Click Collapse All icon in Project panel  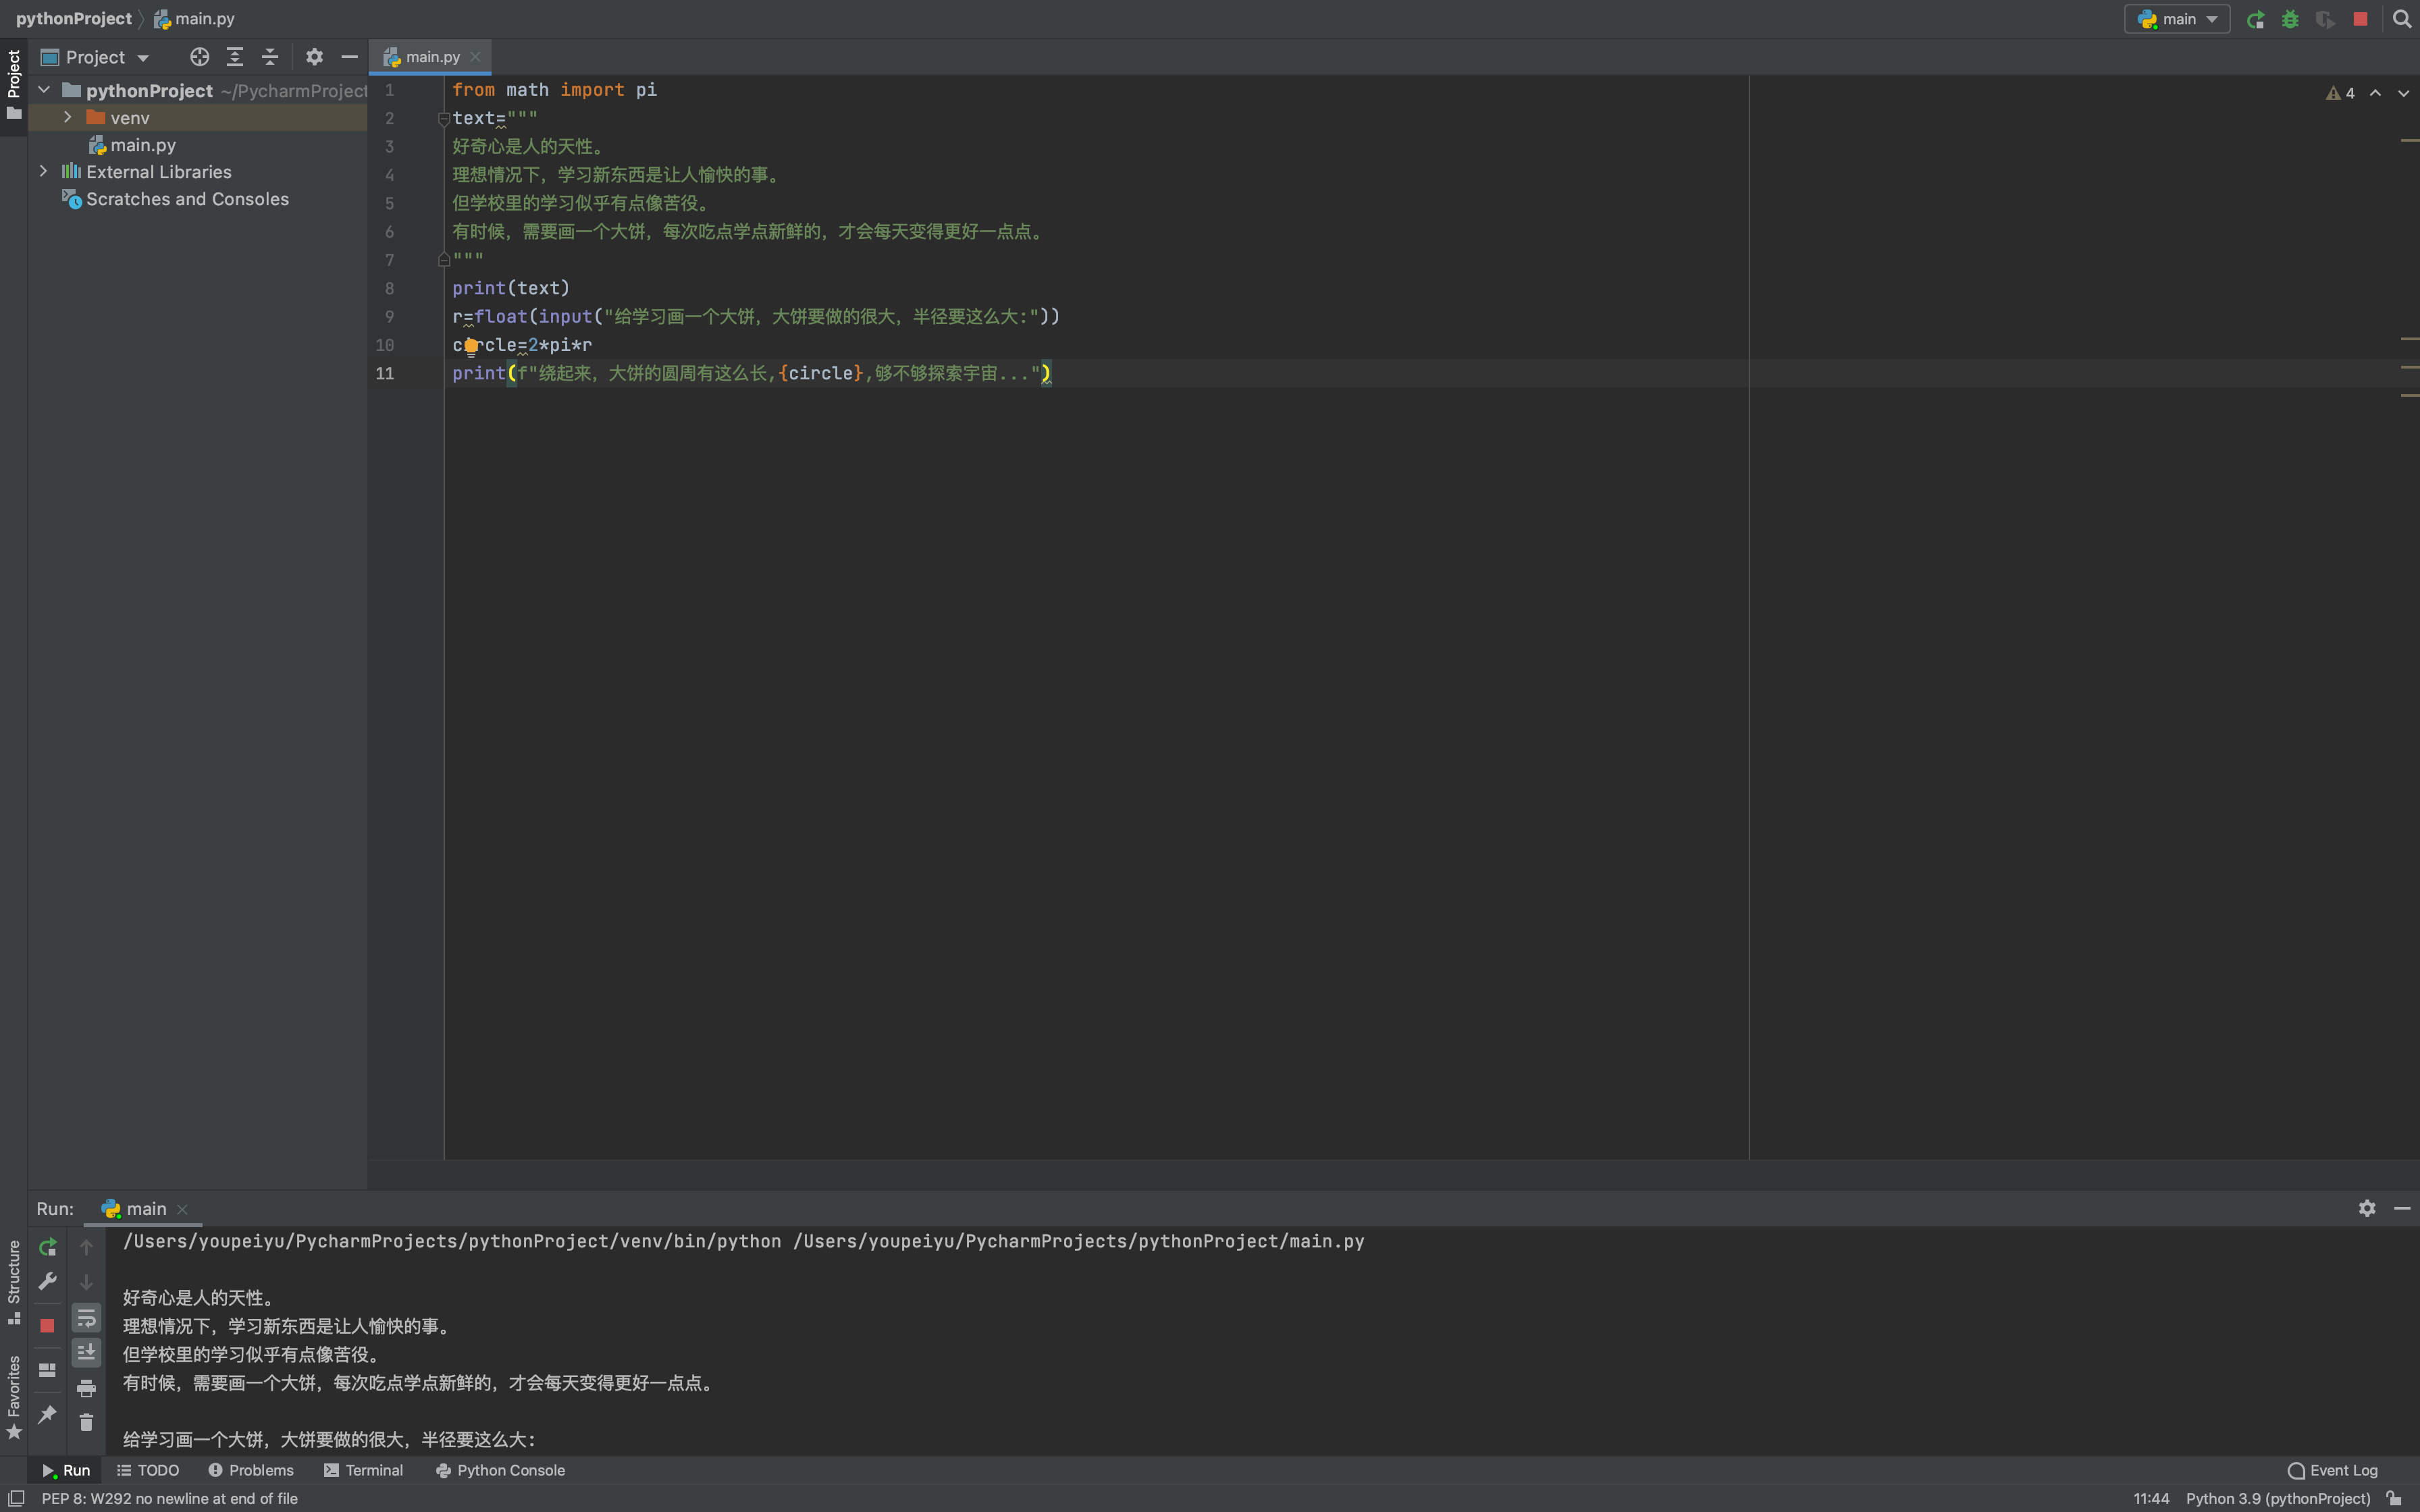270,57
